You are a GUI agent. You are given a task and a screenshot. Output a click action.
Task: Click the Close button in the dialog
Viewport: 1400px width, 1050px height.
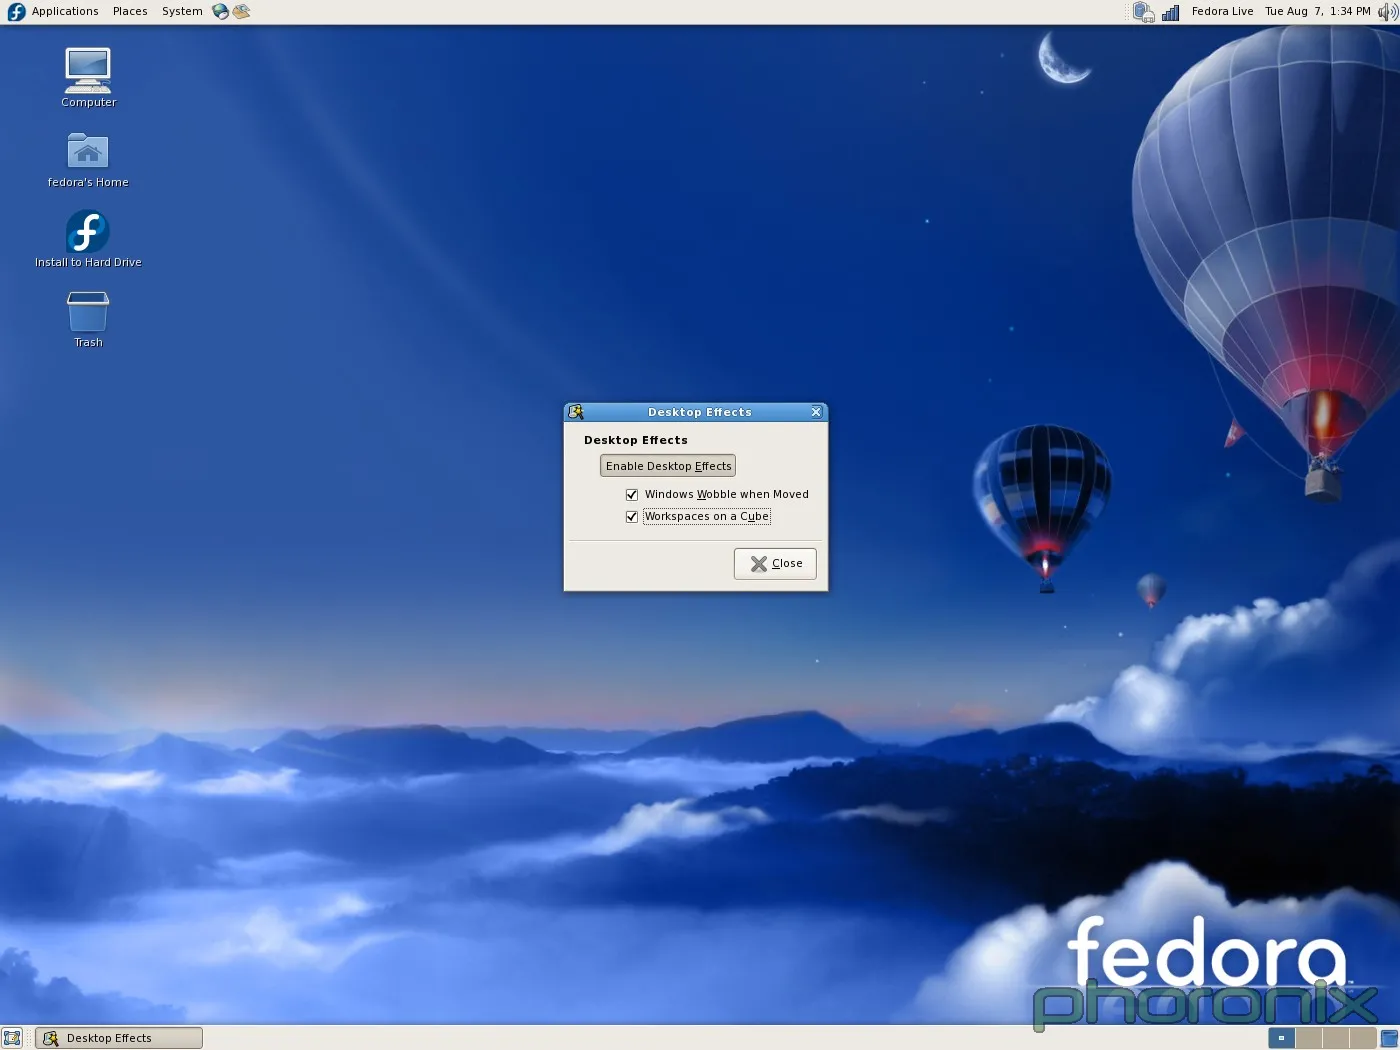pos(775,564)
